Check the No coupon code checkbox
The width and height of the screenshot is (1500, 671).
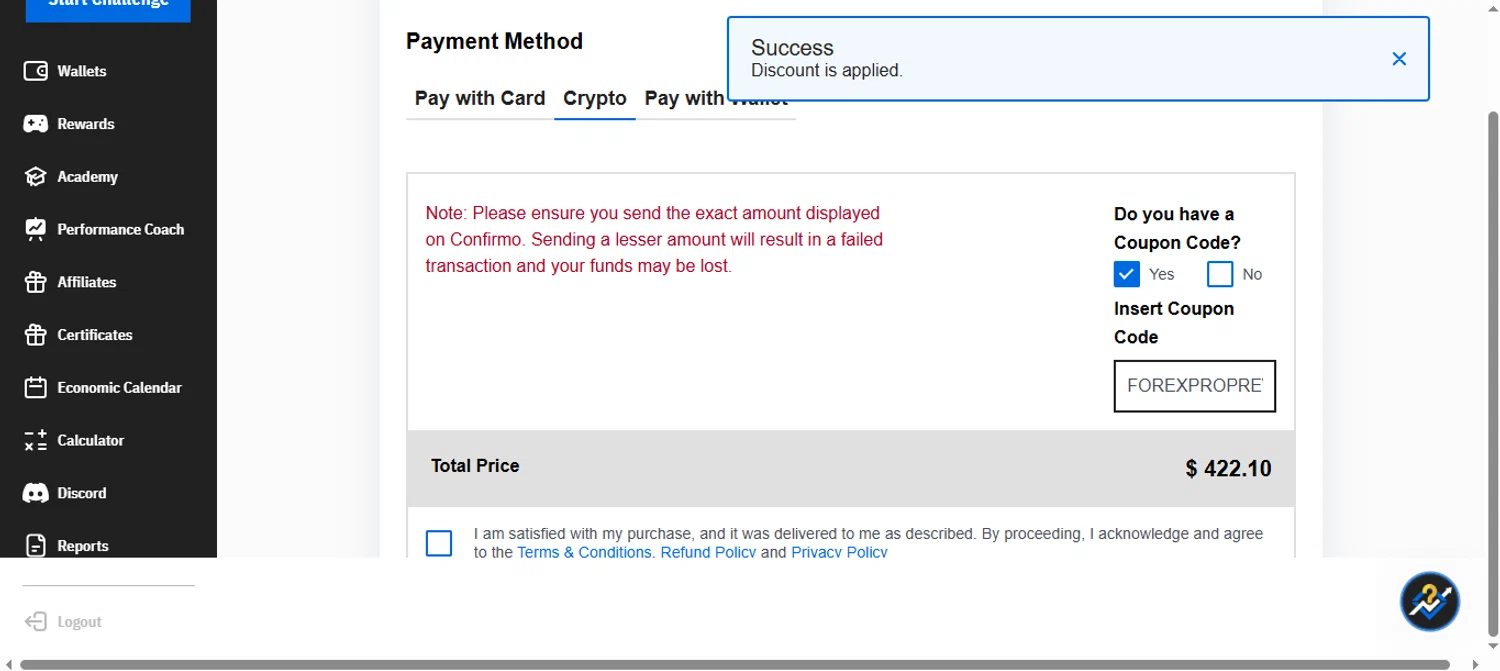click(x=1220, y=274)
